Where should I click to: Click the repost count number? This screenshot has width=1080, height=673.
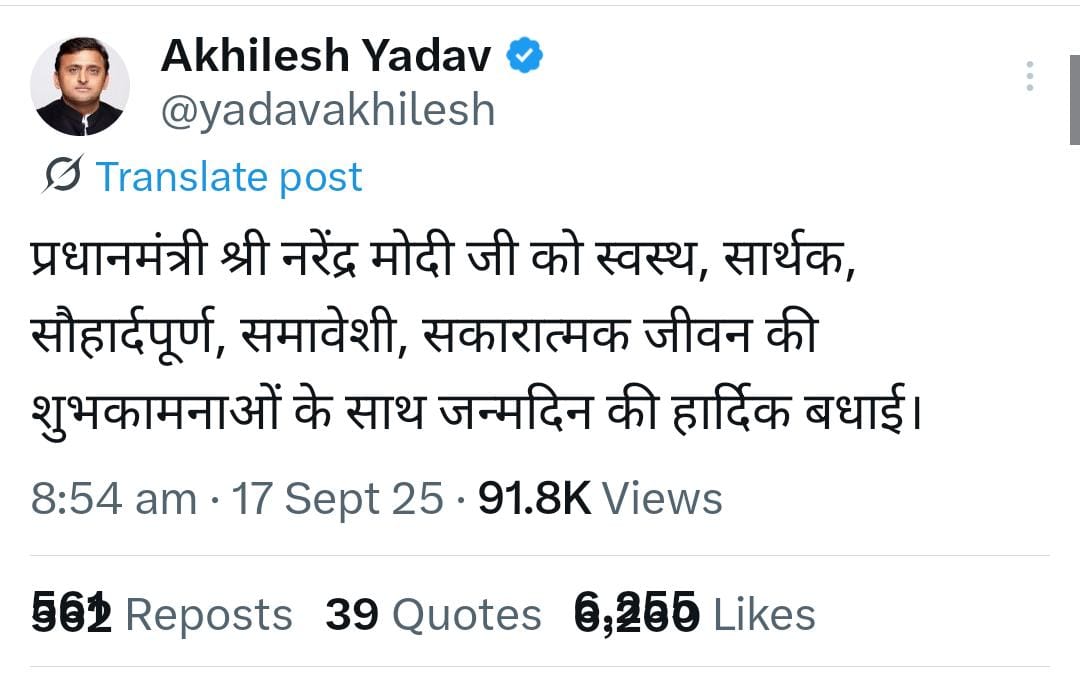pyautogui.click(x=70, y=613)
